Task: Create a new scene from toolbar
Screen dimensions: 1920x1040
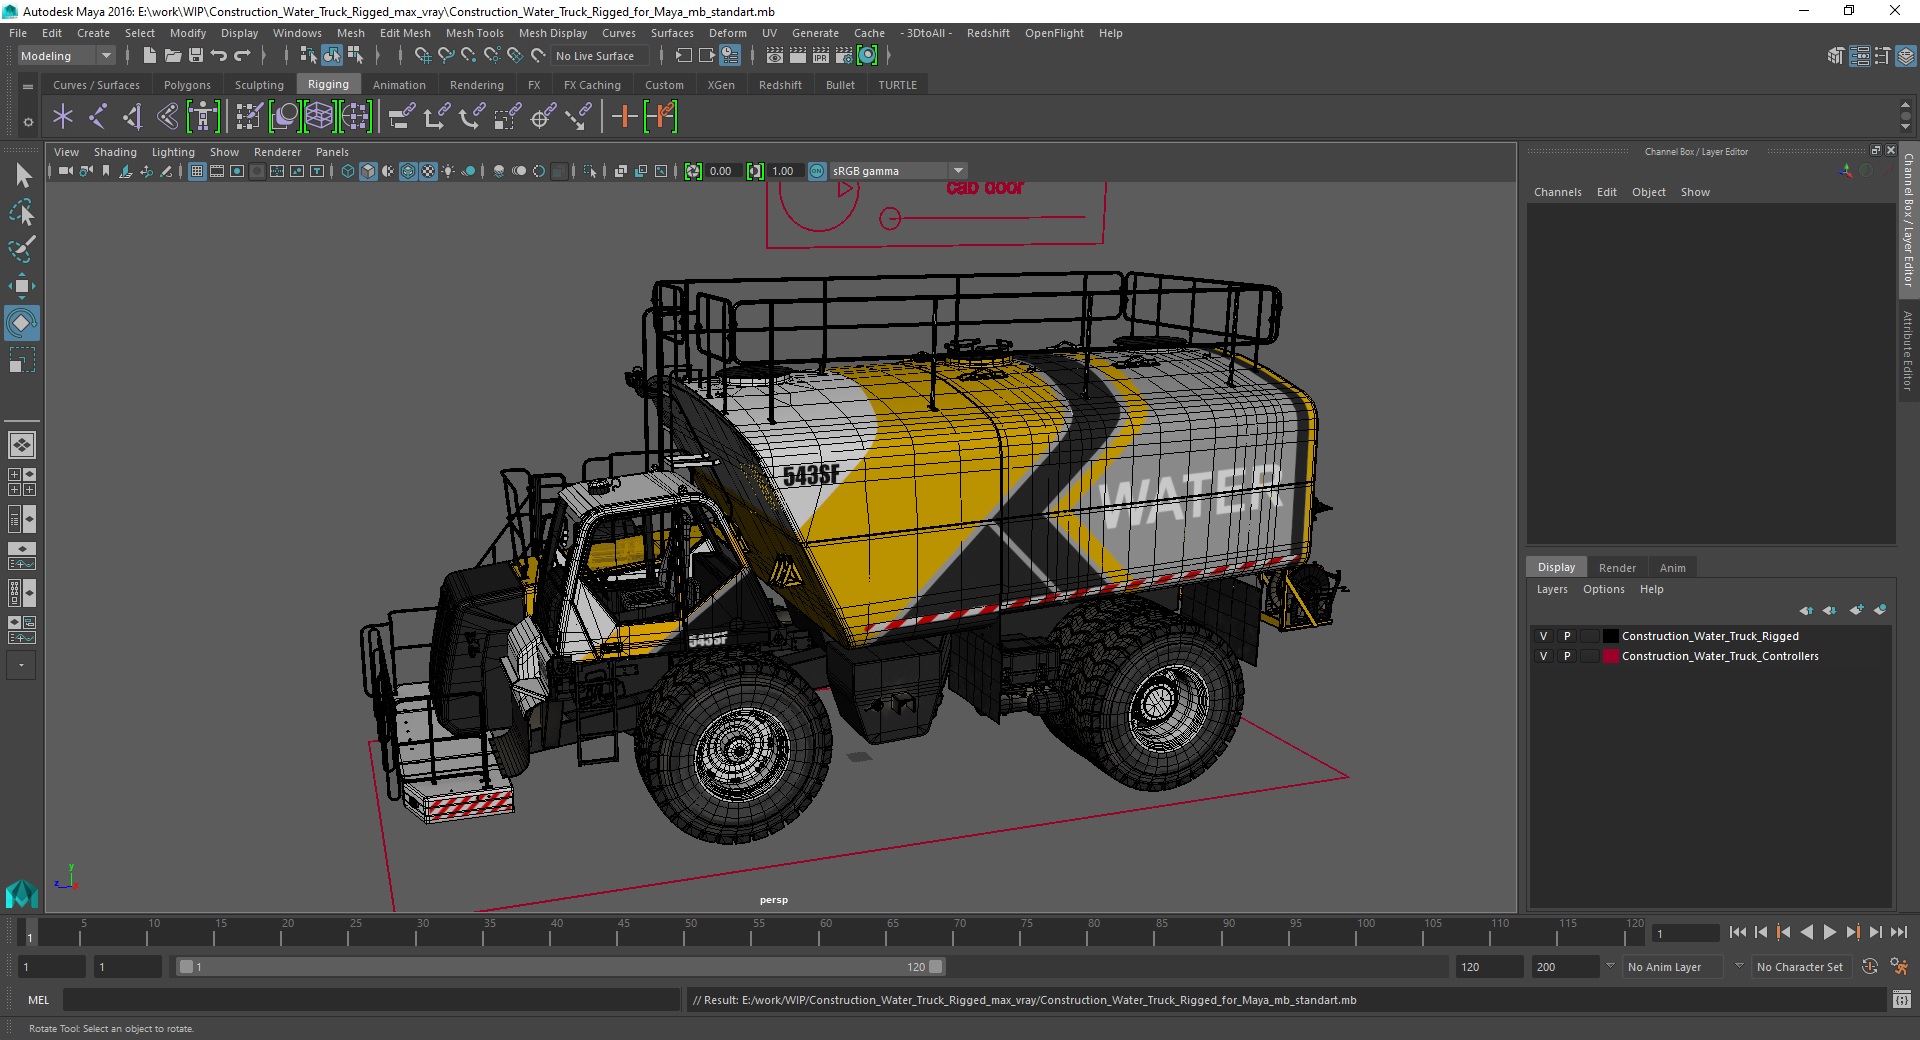Action: (x=149, y=56)
